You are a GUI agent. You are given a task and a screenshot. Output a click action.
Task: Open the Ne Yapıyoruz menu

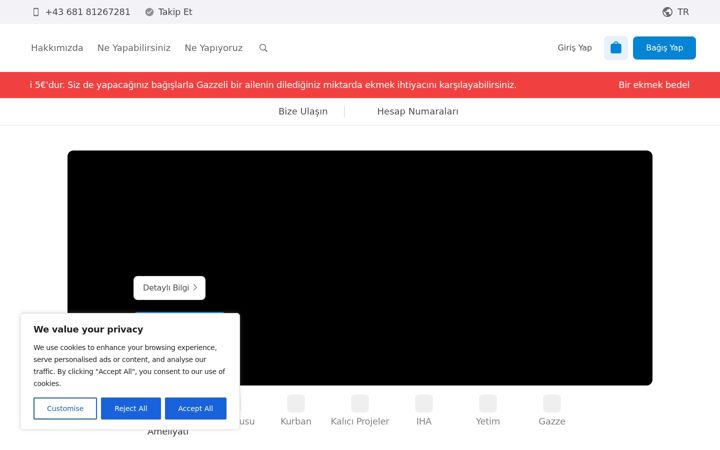(x=214, y=48)
